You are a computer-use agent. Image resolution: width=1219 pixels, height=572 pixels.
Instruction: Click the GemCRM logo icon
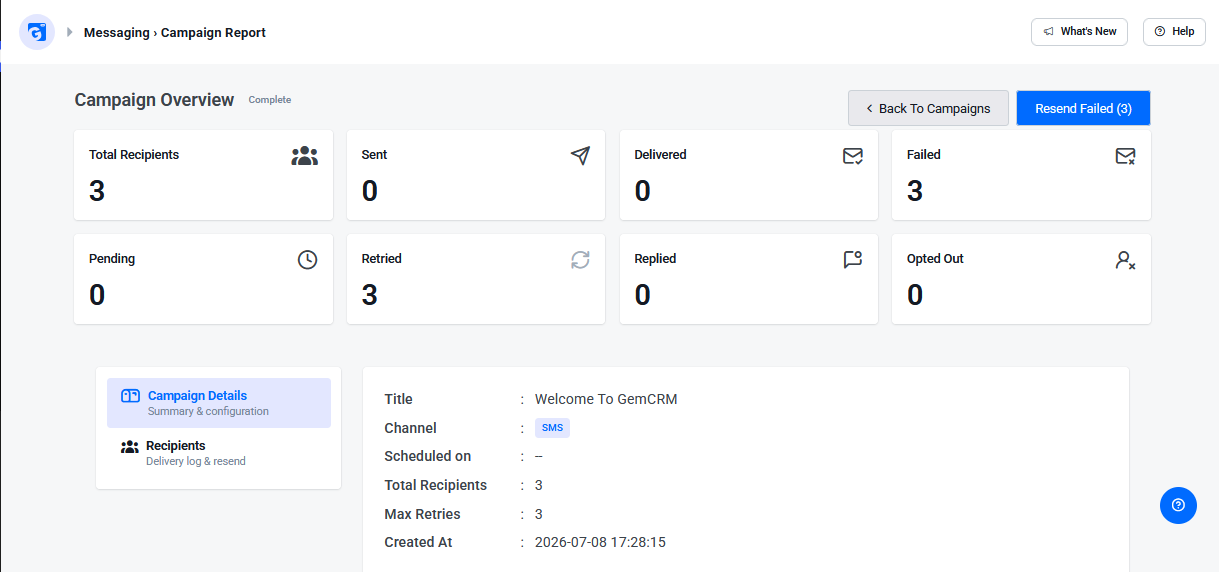37,32
